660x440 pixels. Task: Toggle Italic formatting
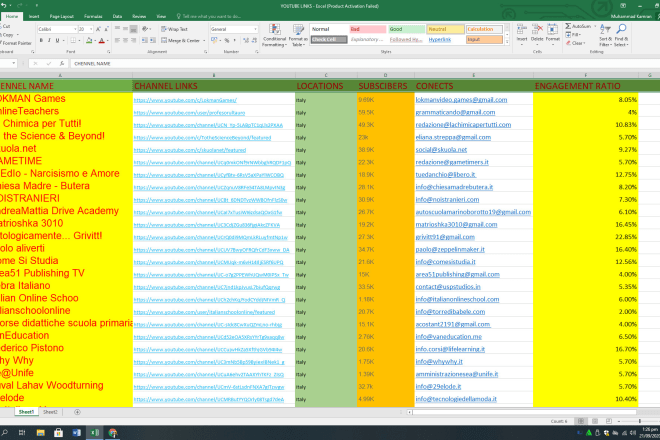tap(49, 40)
